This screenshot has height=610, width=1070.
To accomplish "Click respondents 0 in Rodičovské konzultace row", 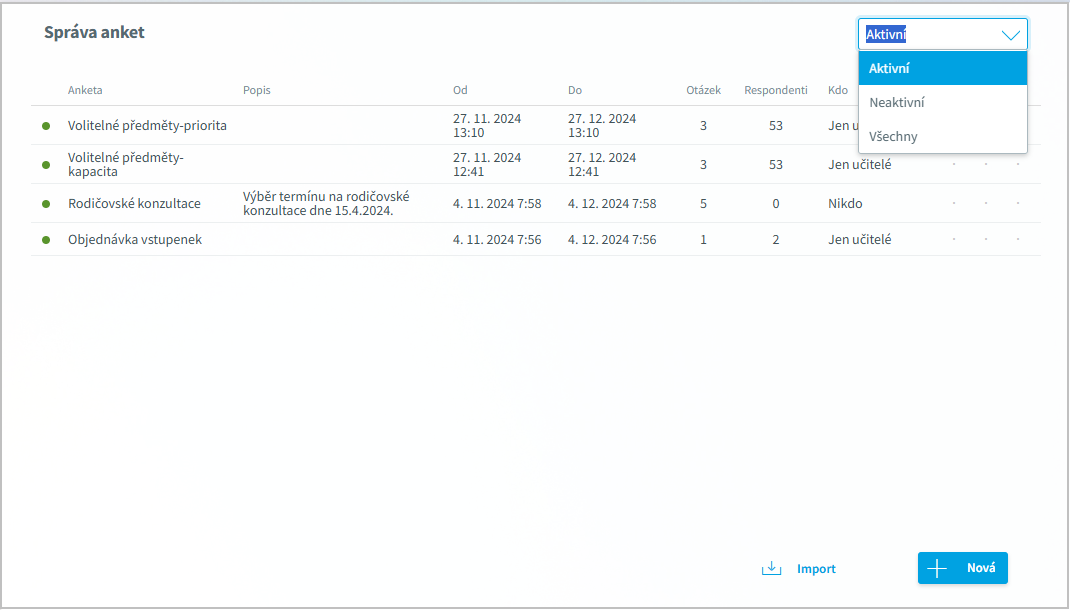I will 776,203.
